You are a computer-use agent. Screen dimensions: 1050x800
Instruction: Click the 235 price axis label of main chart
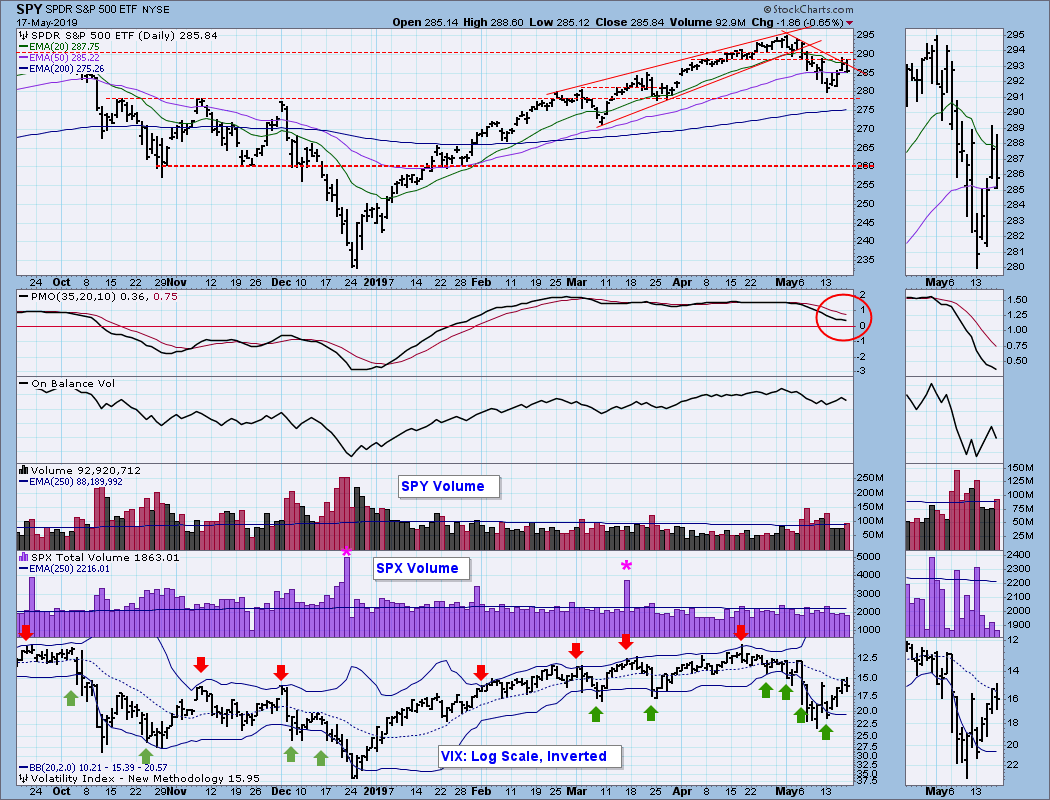pyautogui.click(x=865, y=260)
